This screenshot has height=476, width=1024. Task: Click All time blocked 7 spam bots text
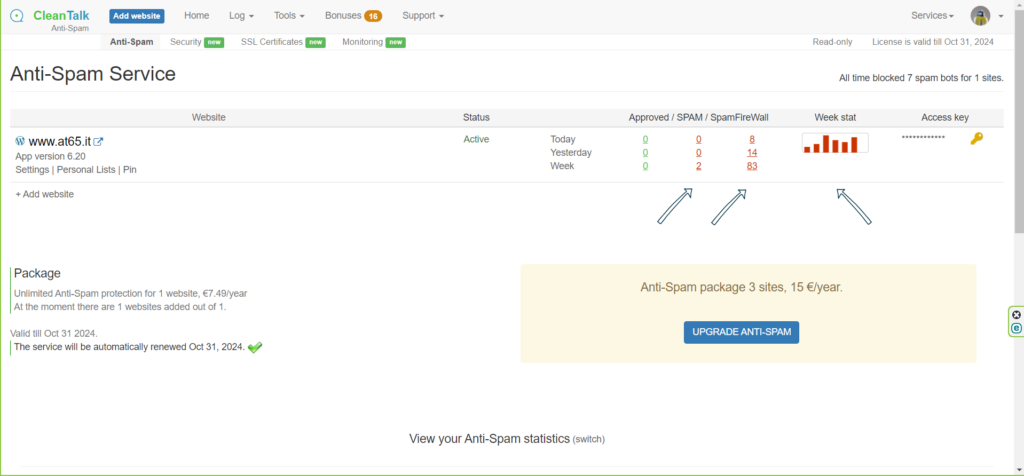(x=921, y=78)
